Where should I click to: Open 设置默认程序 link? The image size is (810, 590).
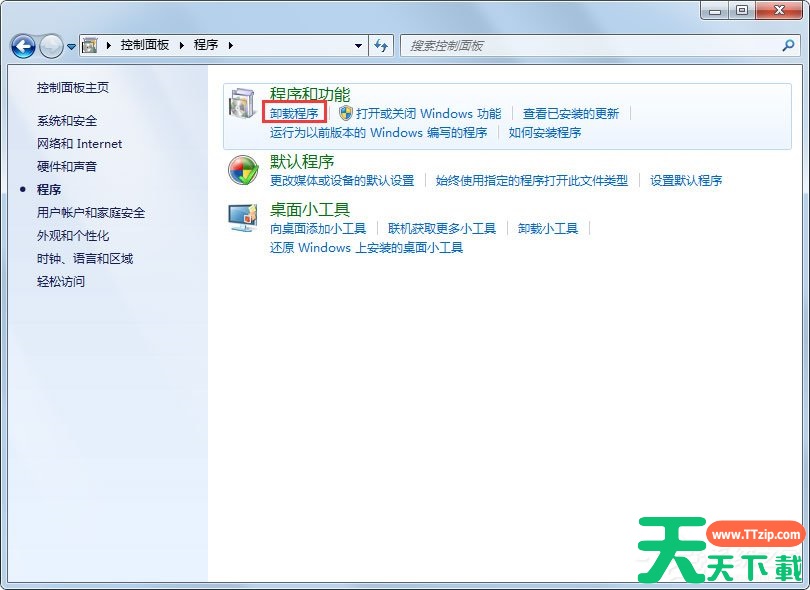coord(686,180)
